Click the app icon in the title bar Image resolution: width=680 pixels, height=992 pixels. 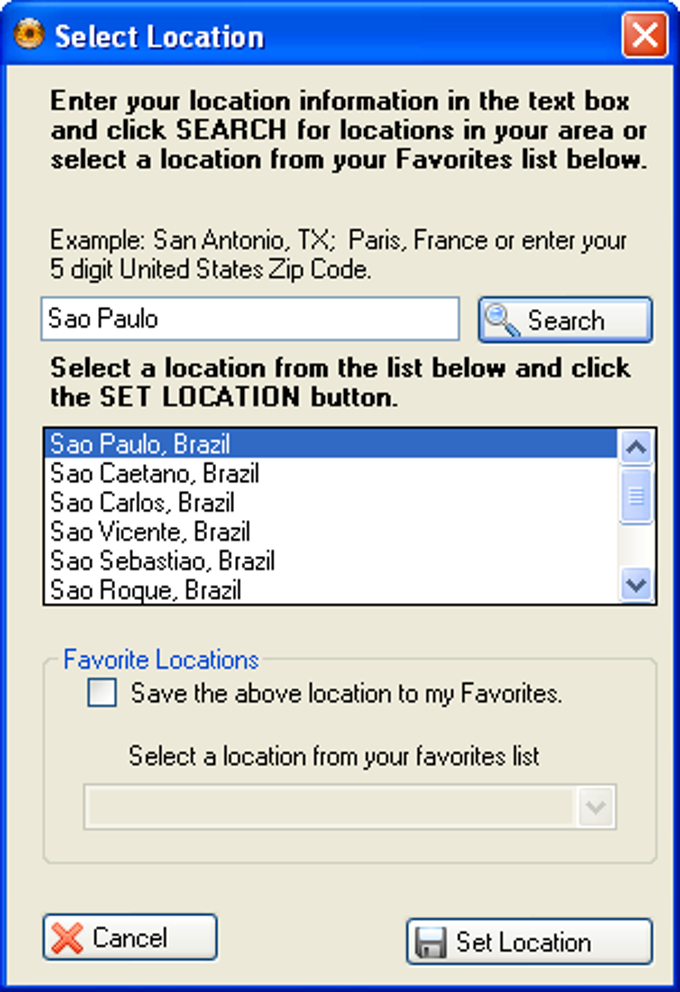[x=29, y=34]
